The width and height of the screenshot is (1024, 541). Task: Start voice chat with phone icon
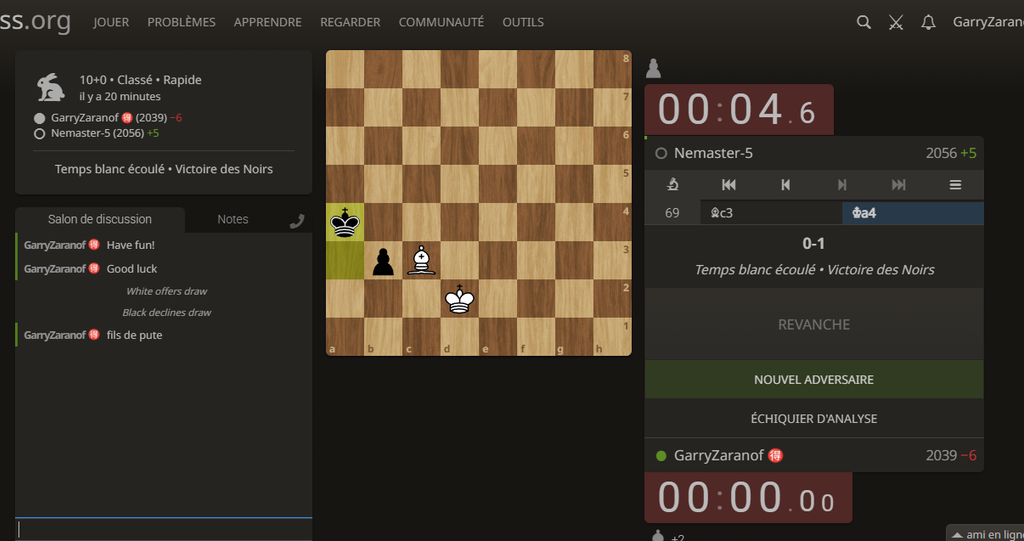[296, 221]
